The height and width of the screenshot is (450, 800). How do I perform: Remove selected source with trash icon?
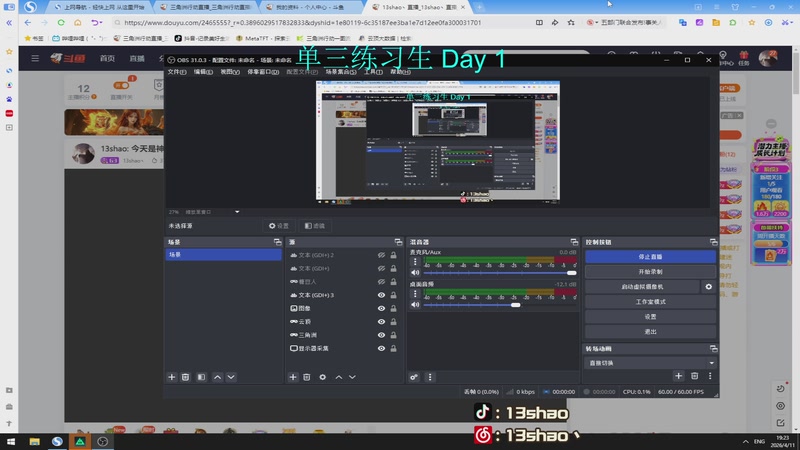coord(307,377)
